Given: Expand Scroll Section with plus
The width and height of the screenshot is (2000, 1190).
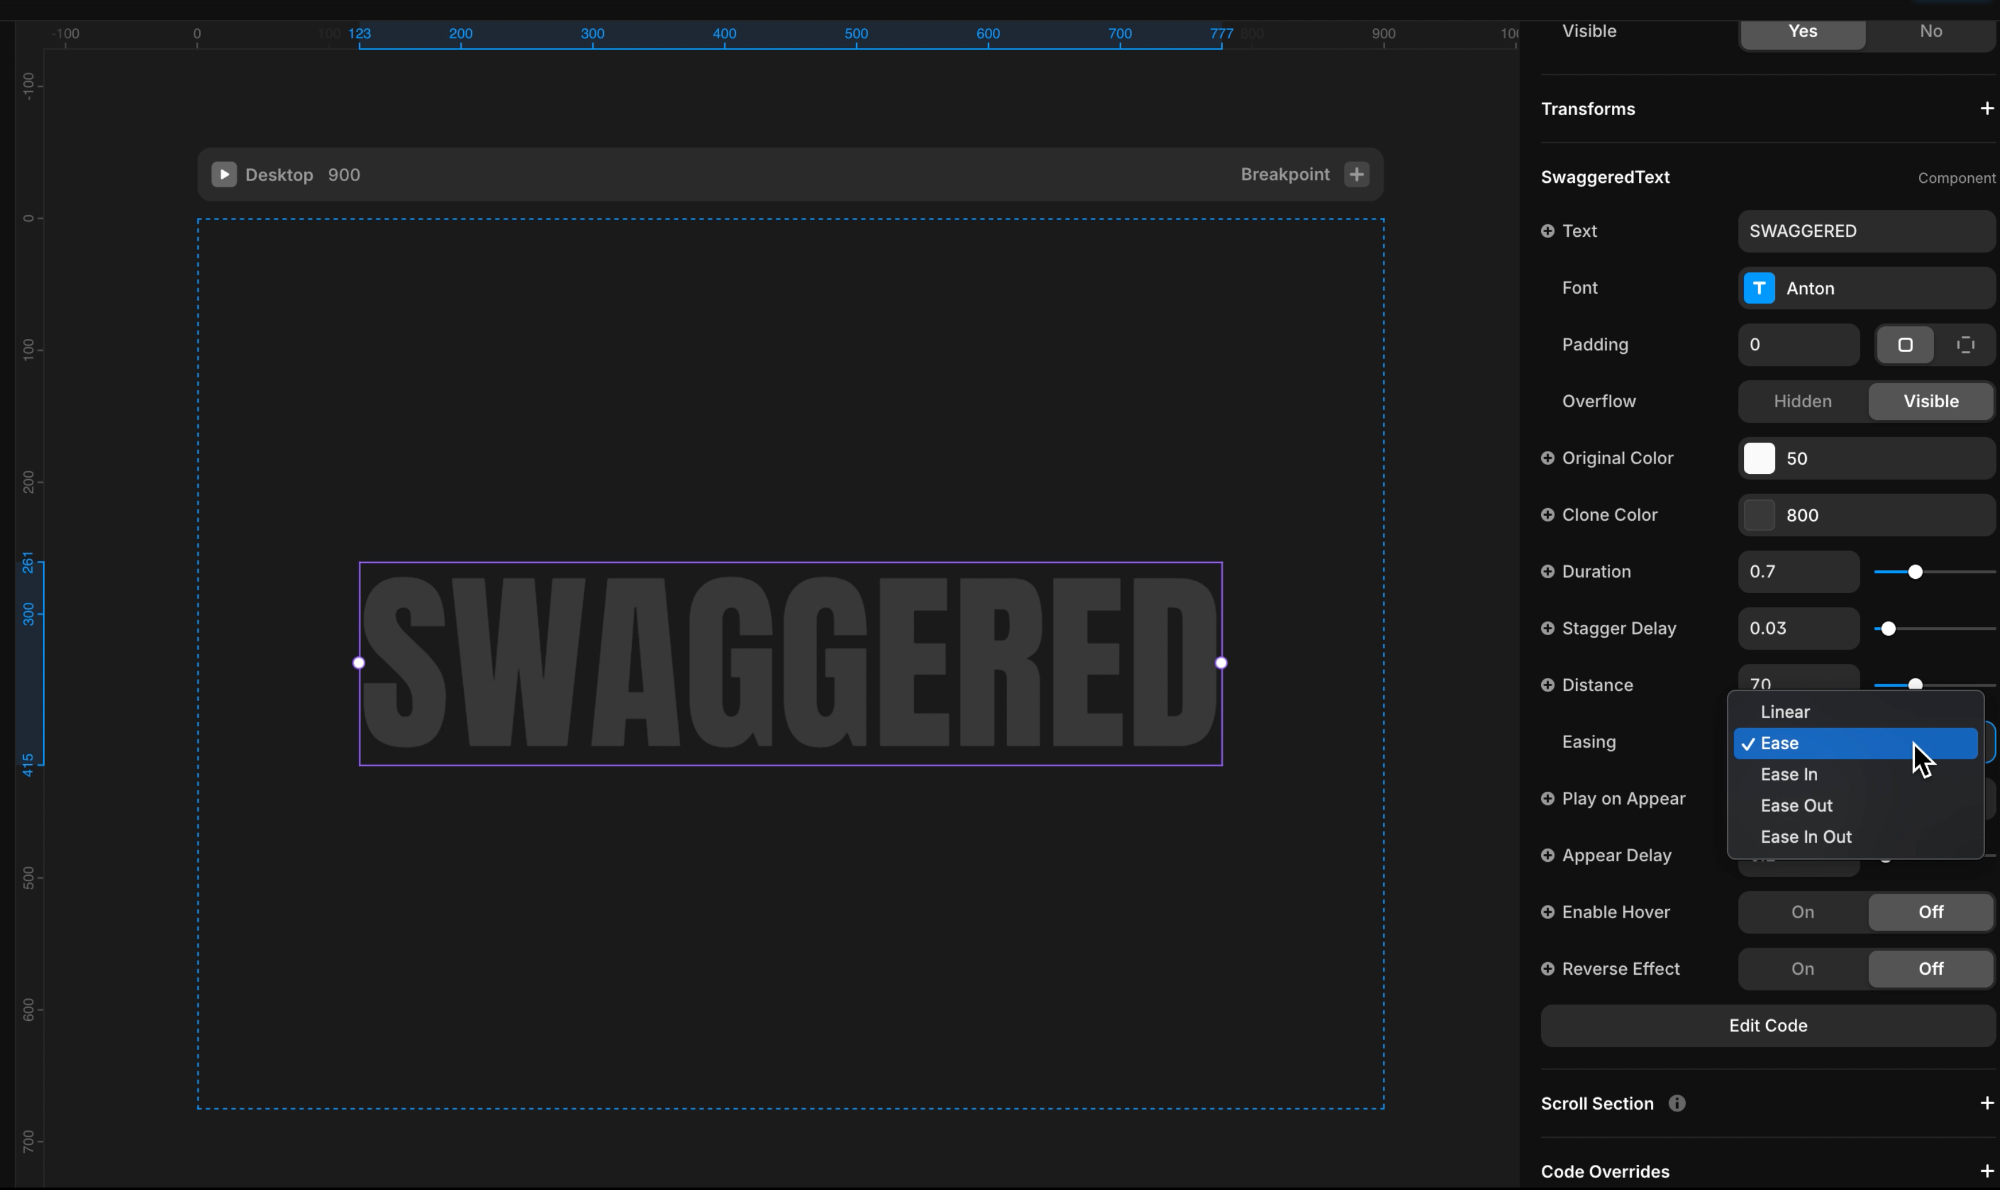Looking at the screenshot, I should (x=1986, y=1103).
